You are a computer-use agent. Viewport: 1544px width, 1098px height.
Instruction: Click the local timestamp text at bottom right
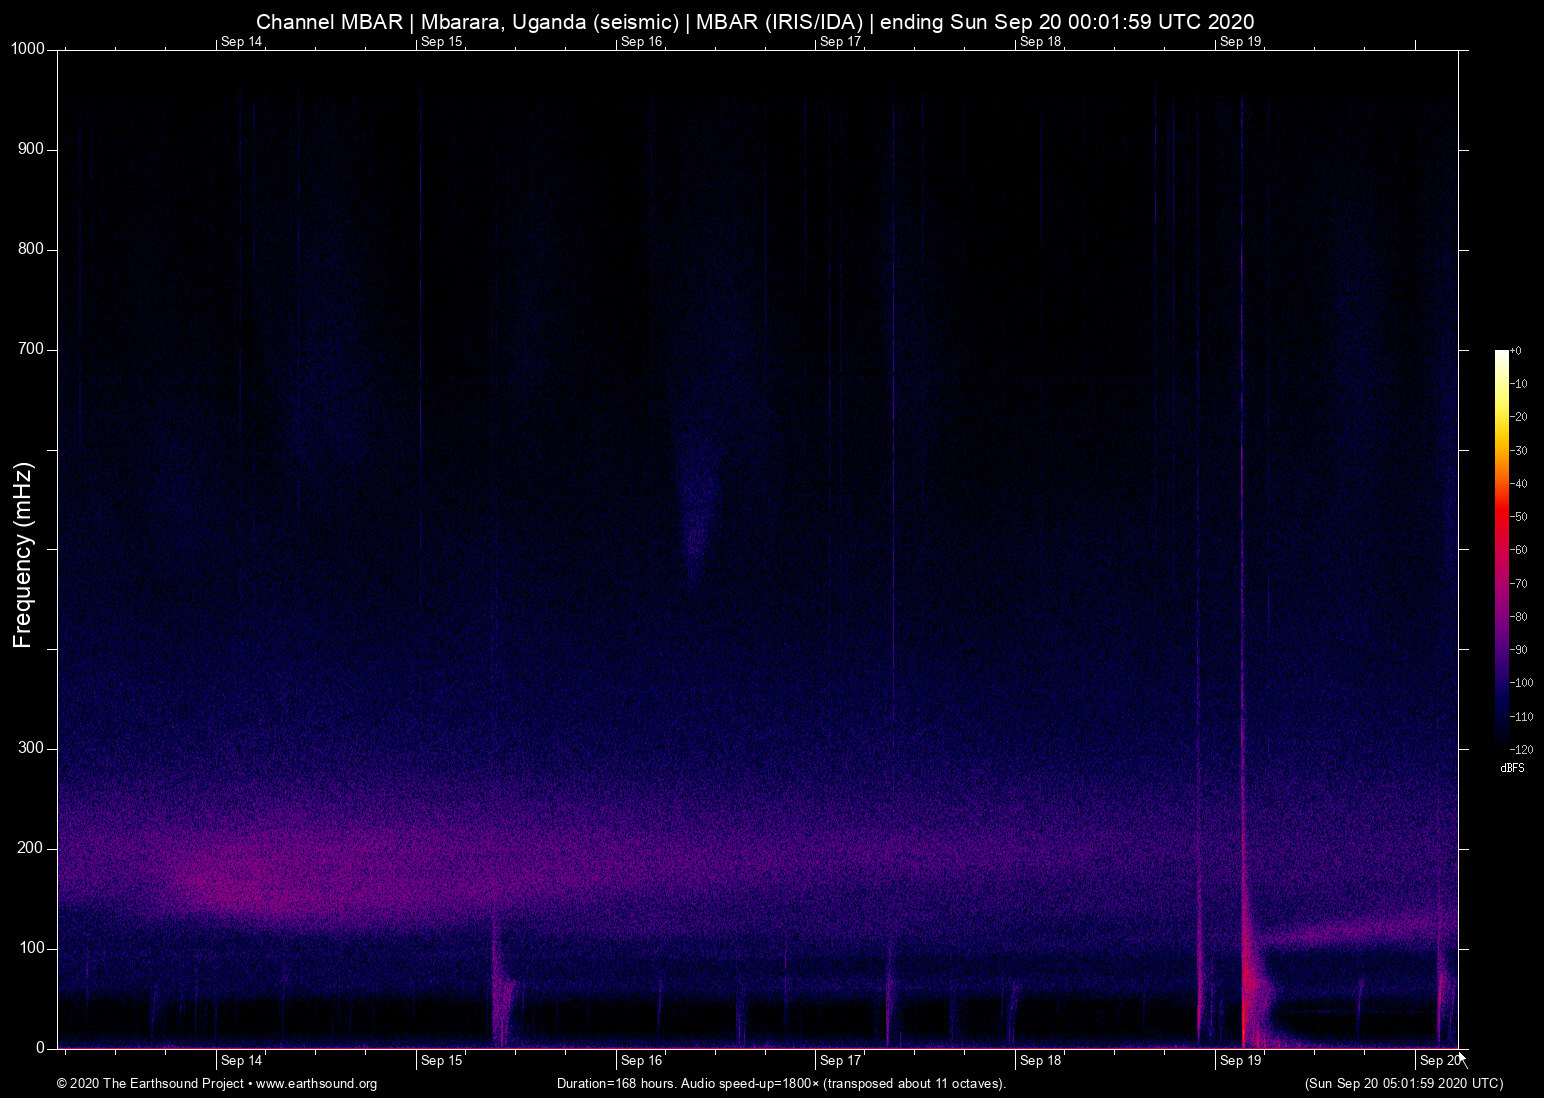[1403, 1084]
